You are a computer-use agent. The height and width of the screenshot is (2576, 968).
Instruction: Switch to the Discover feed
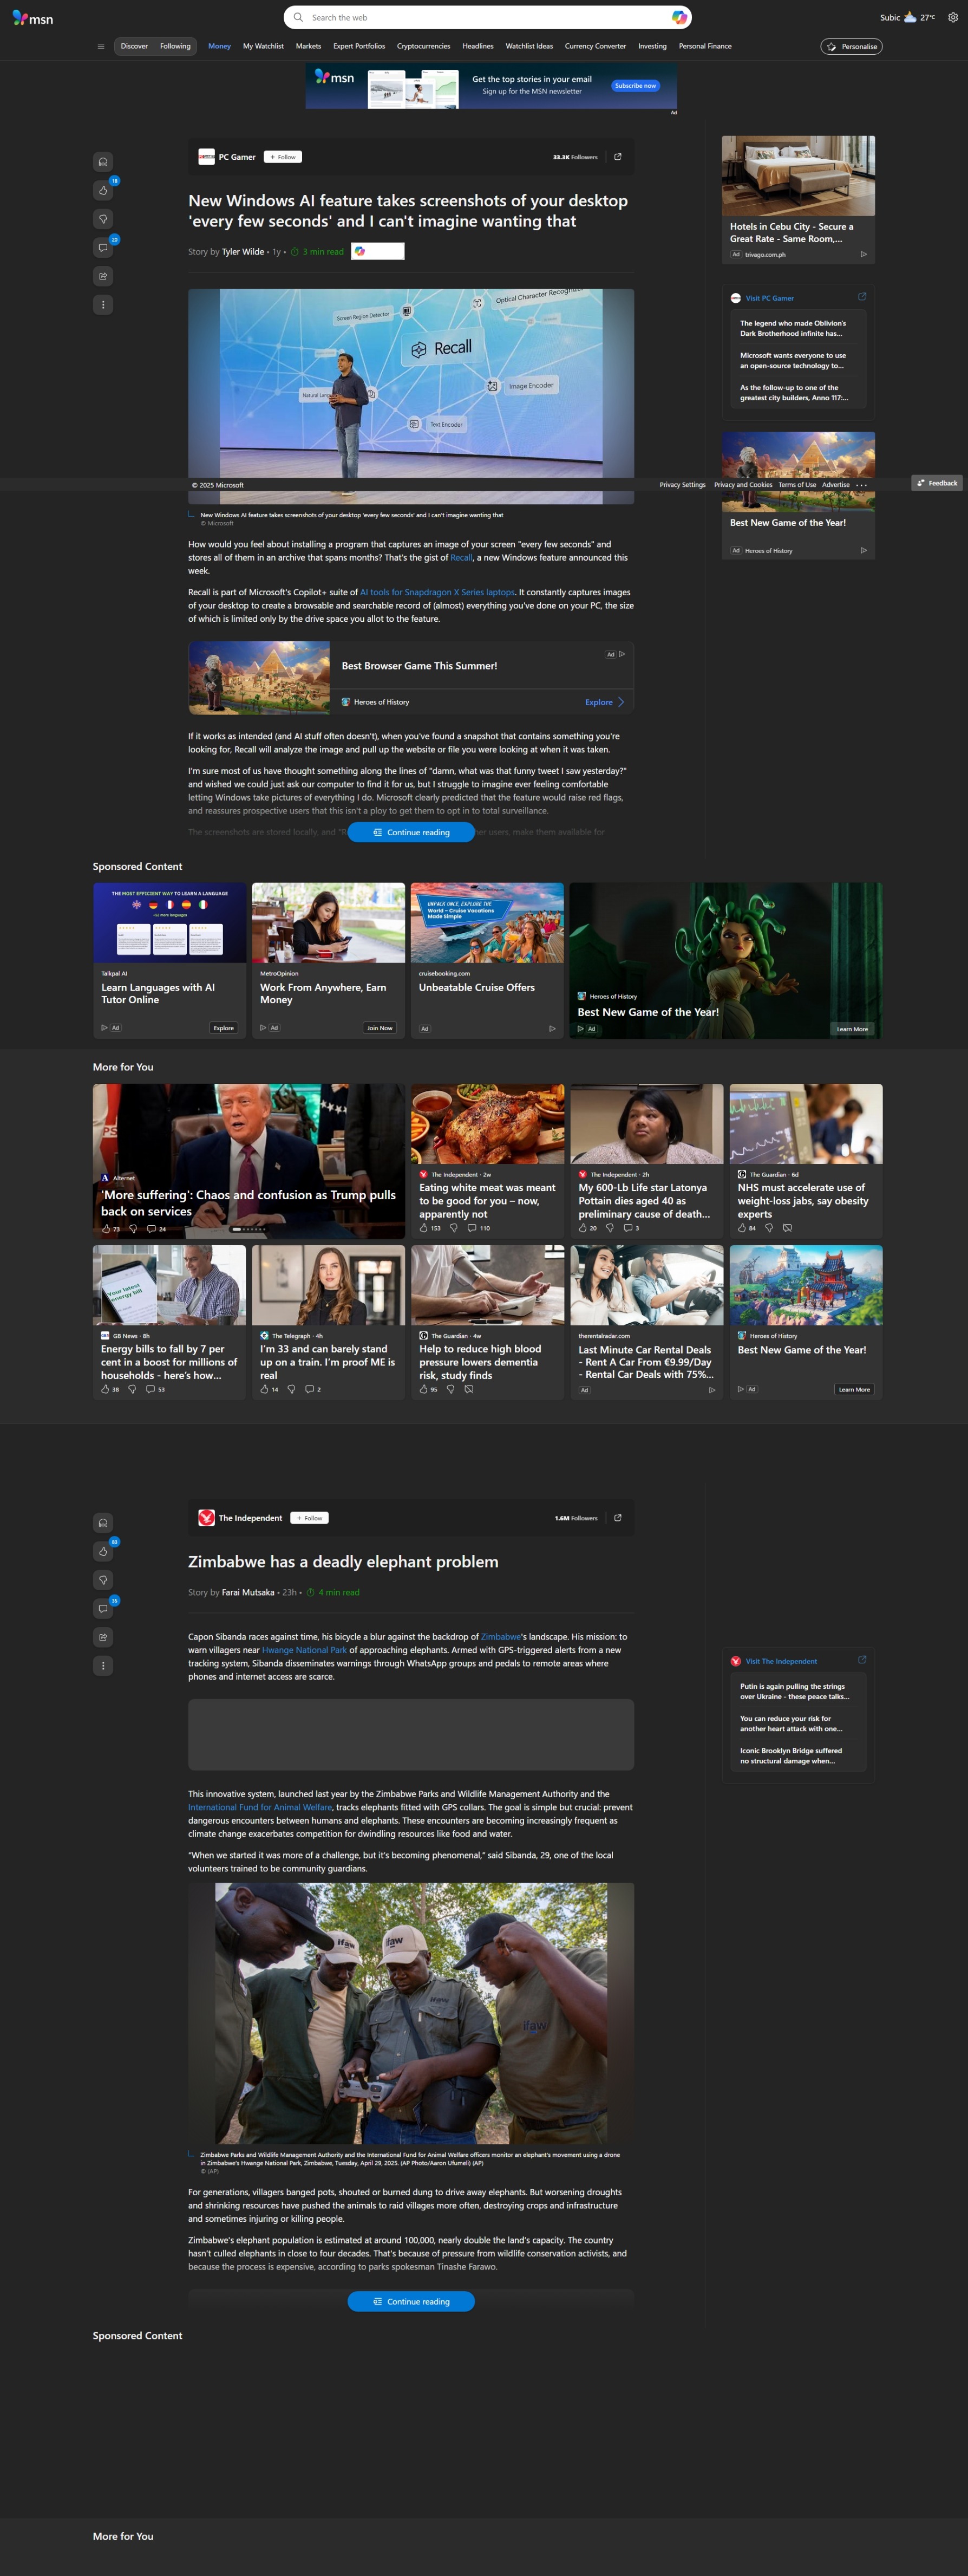tap(134, 46)
